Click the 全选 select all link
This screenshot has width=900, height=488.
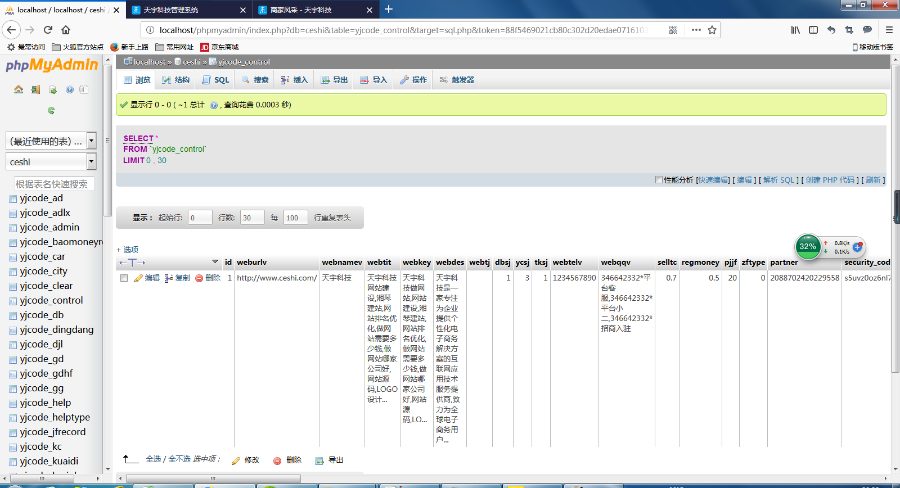[155, 460]
